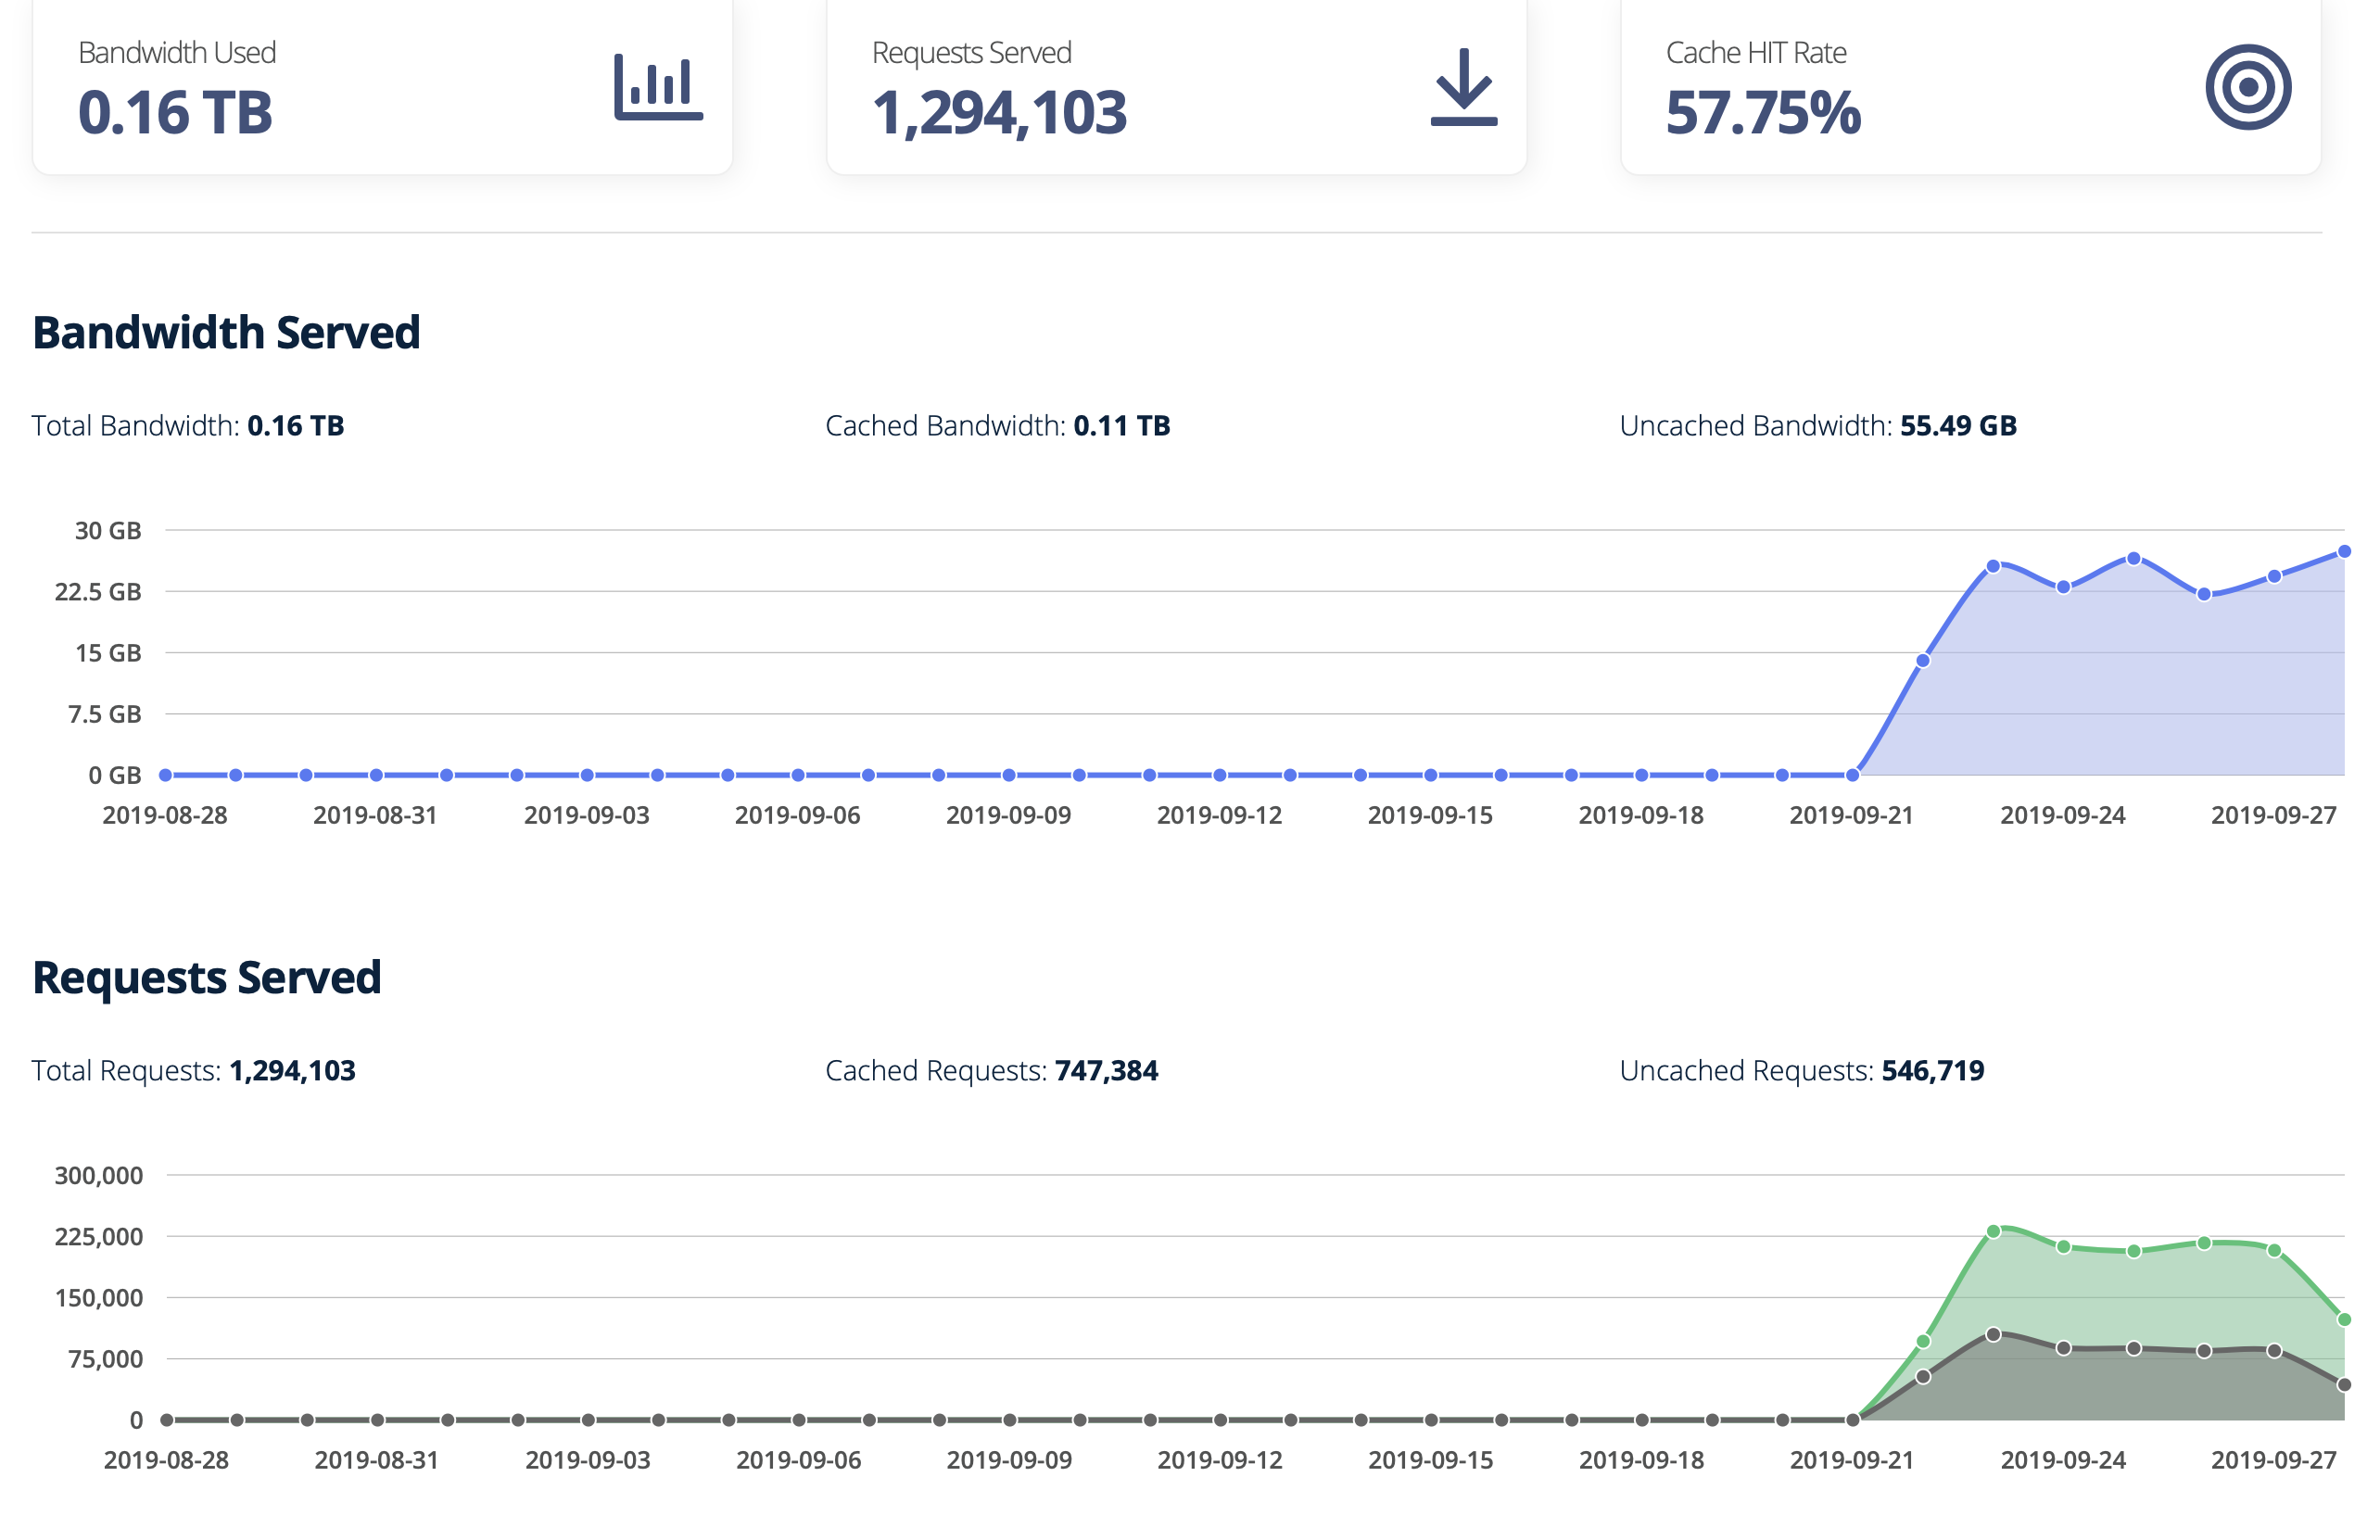Click the requests download arrow icon
Screen dimensions: 2380x1540
[1463, 87]
